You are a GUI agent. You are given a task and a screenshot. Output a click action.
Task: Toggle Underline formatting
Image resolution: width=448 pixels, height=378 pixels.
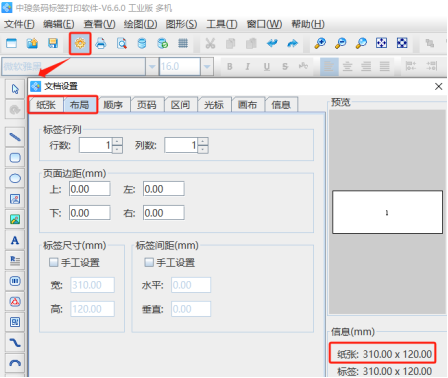tap(266, 67)
